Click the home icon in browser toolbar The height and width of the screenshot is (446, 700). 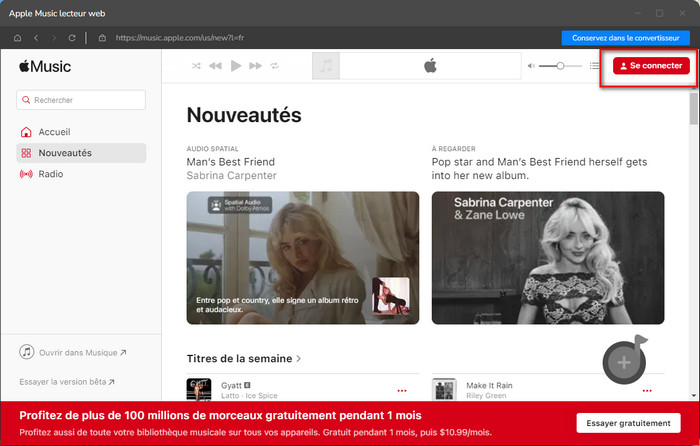tap(17, 38)
